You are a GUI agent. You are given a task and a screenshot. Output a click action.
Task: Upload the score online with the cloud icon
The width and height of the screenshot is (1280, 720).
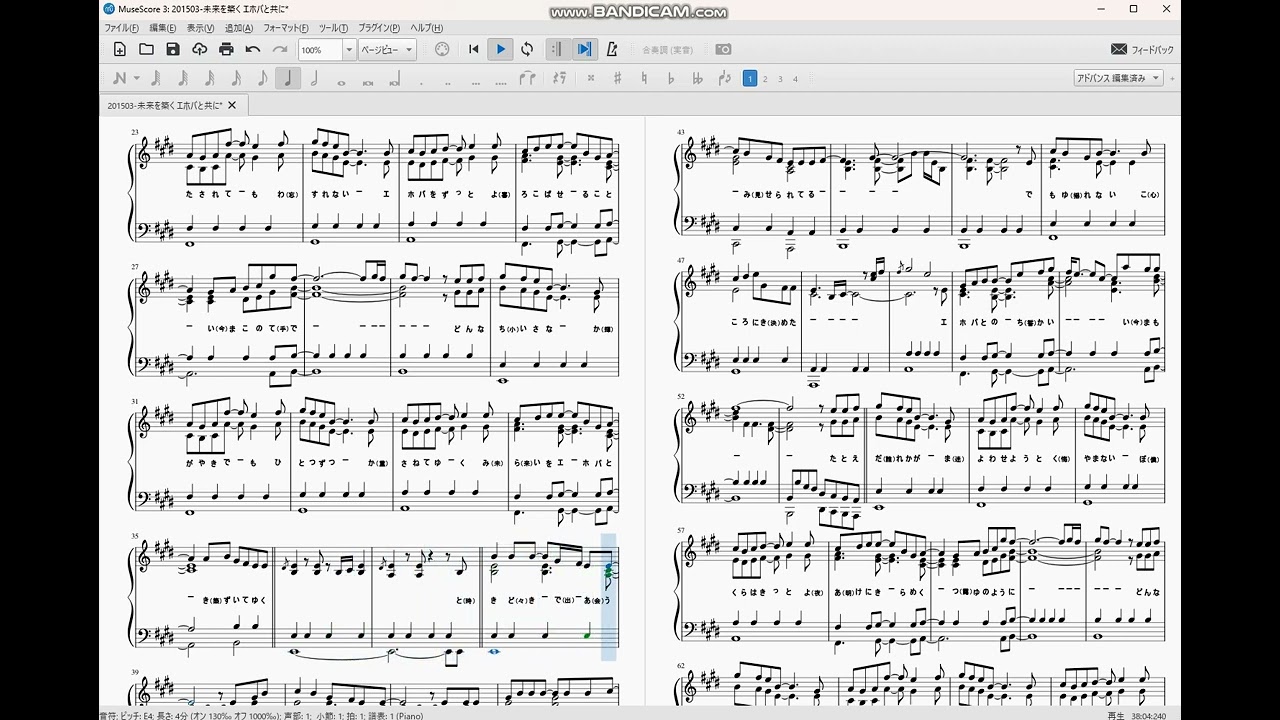click(199, 49)
